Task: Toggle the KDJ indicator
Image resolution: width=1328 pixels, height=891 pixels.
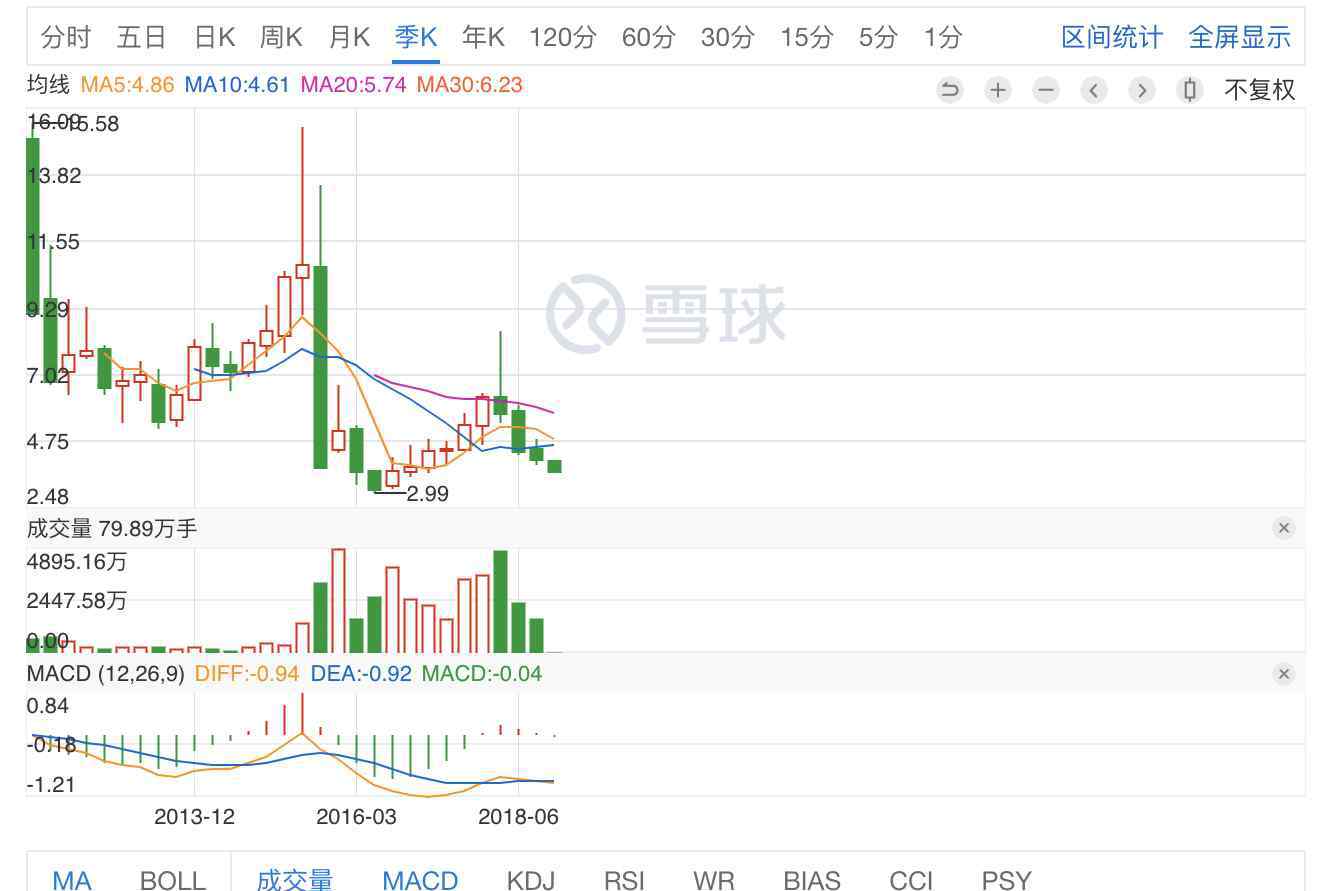Action: [x=530, y=879]
